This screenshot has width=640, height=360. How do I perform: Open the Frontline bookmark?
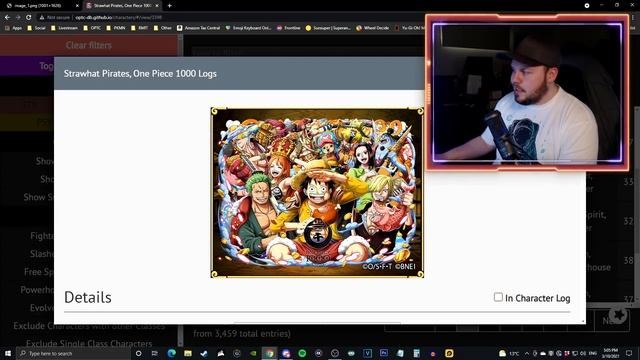(289, 28)
